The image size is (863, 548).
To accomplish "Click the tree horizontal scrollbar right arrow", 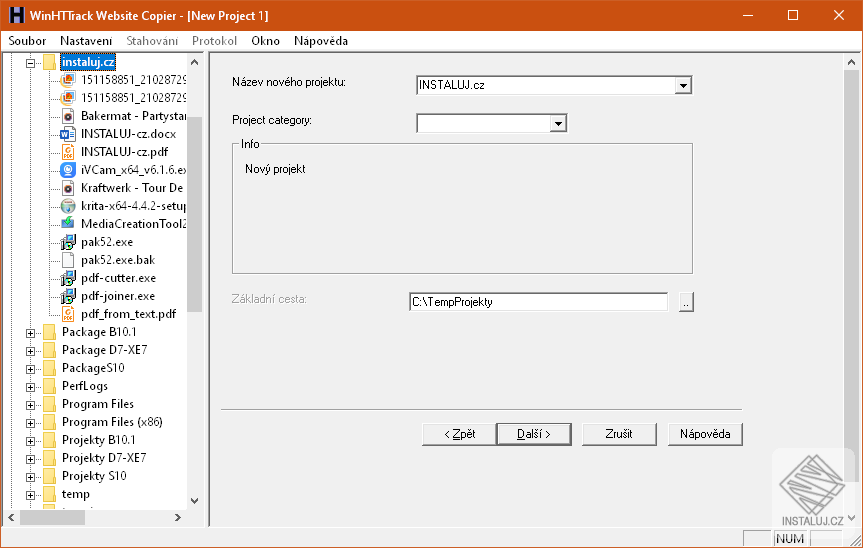I will tap(177, 517).
